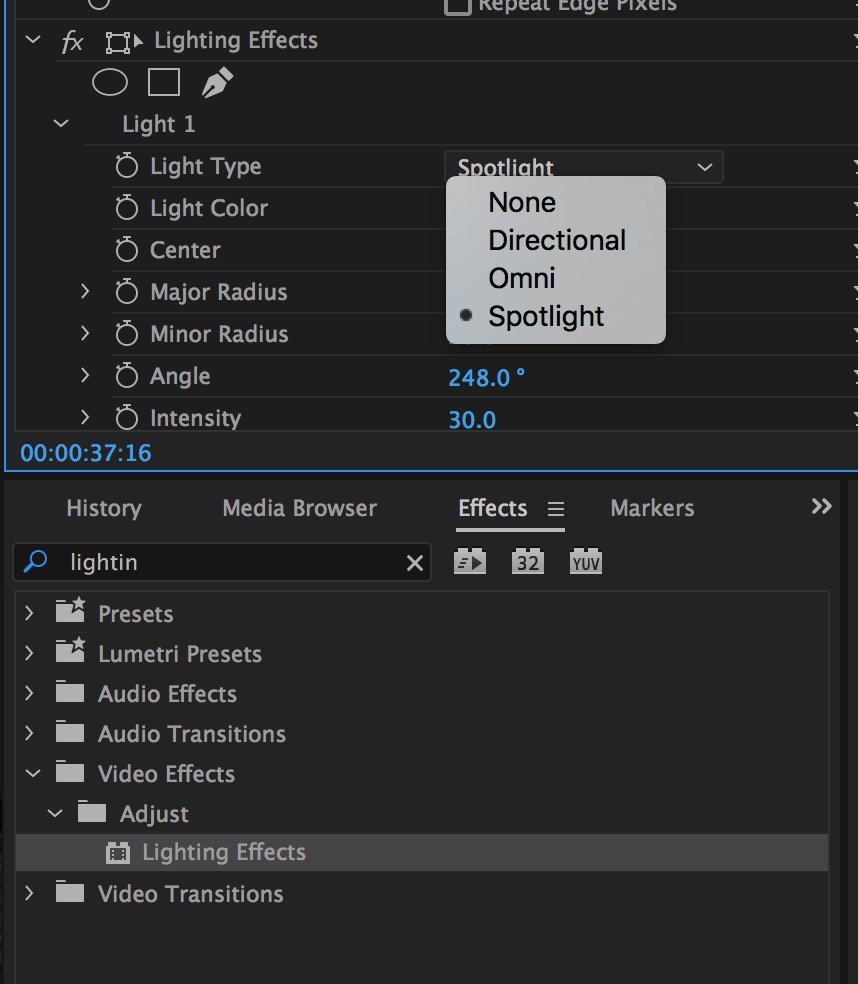The width and height of the screenshot is (858, 984).
Task: Click the Intensity value 30.0
Action: tap(472, 420)
